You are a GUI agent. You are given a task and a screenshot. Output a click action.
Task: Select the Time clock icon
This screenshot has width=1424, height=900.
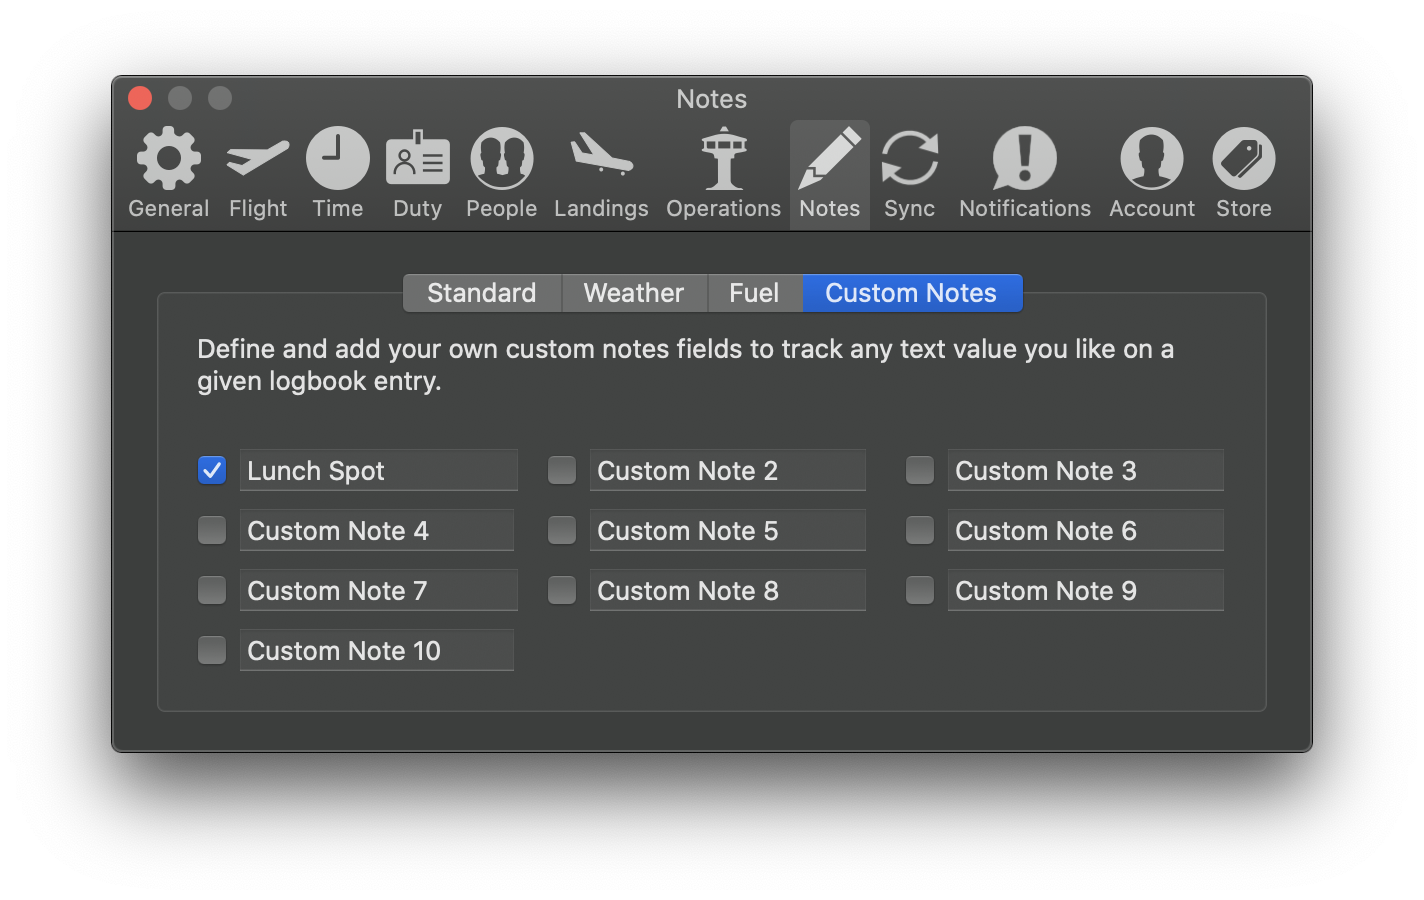[x=337, y=158]
